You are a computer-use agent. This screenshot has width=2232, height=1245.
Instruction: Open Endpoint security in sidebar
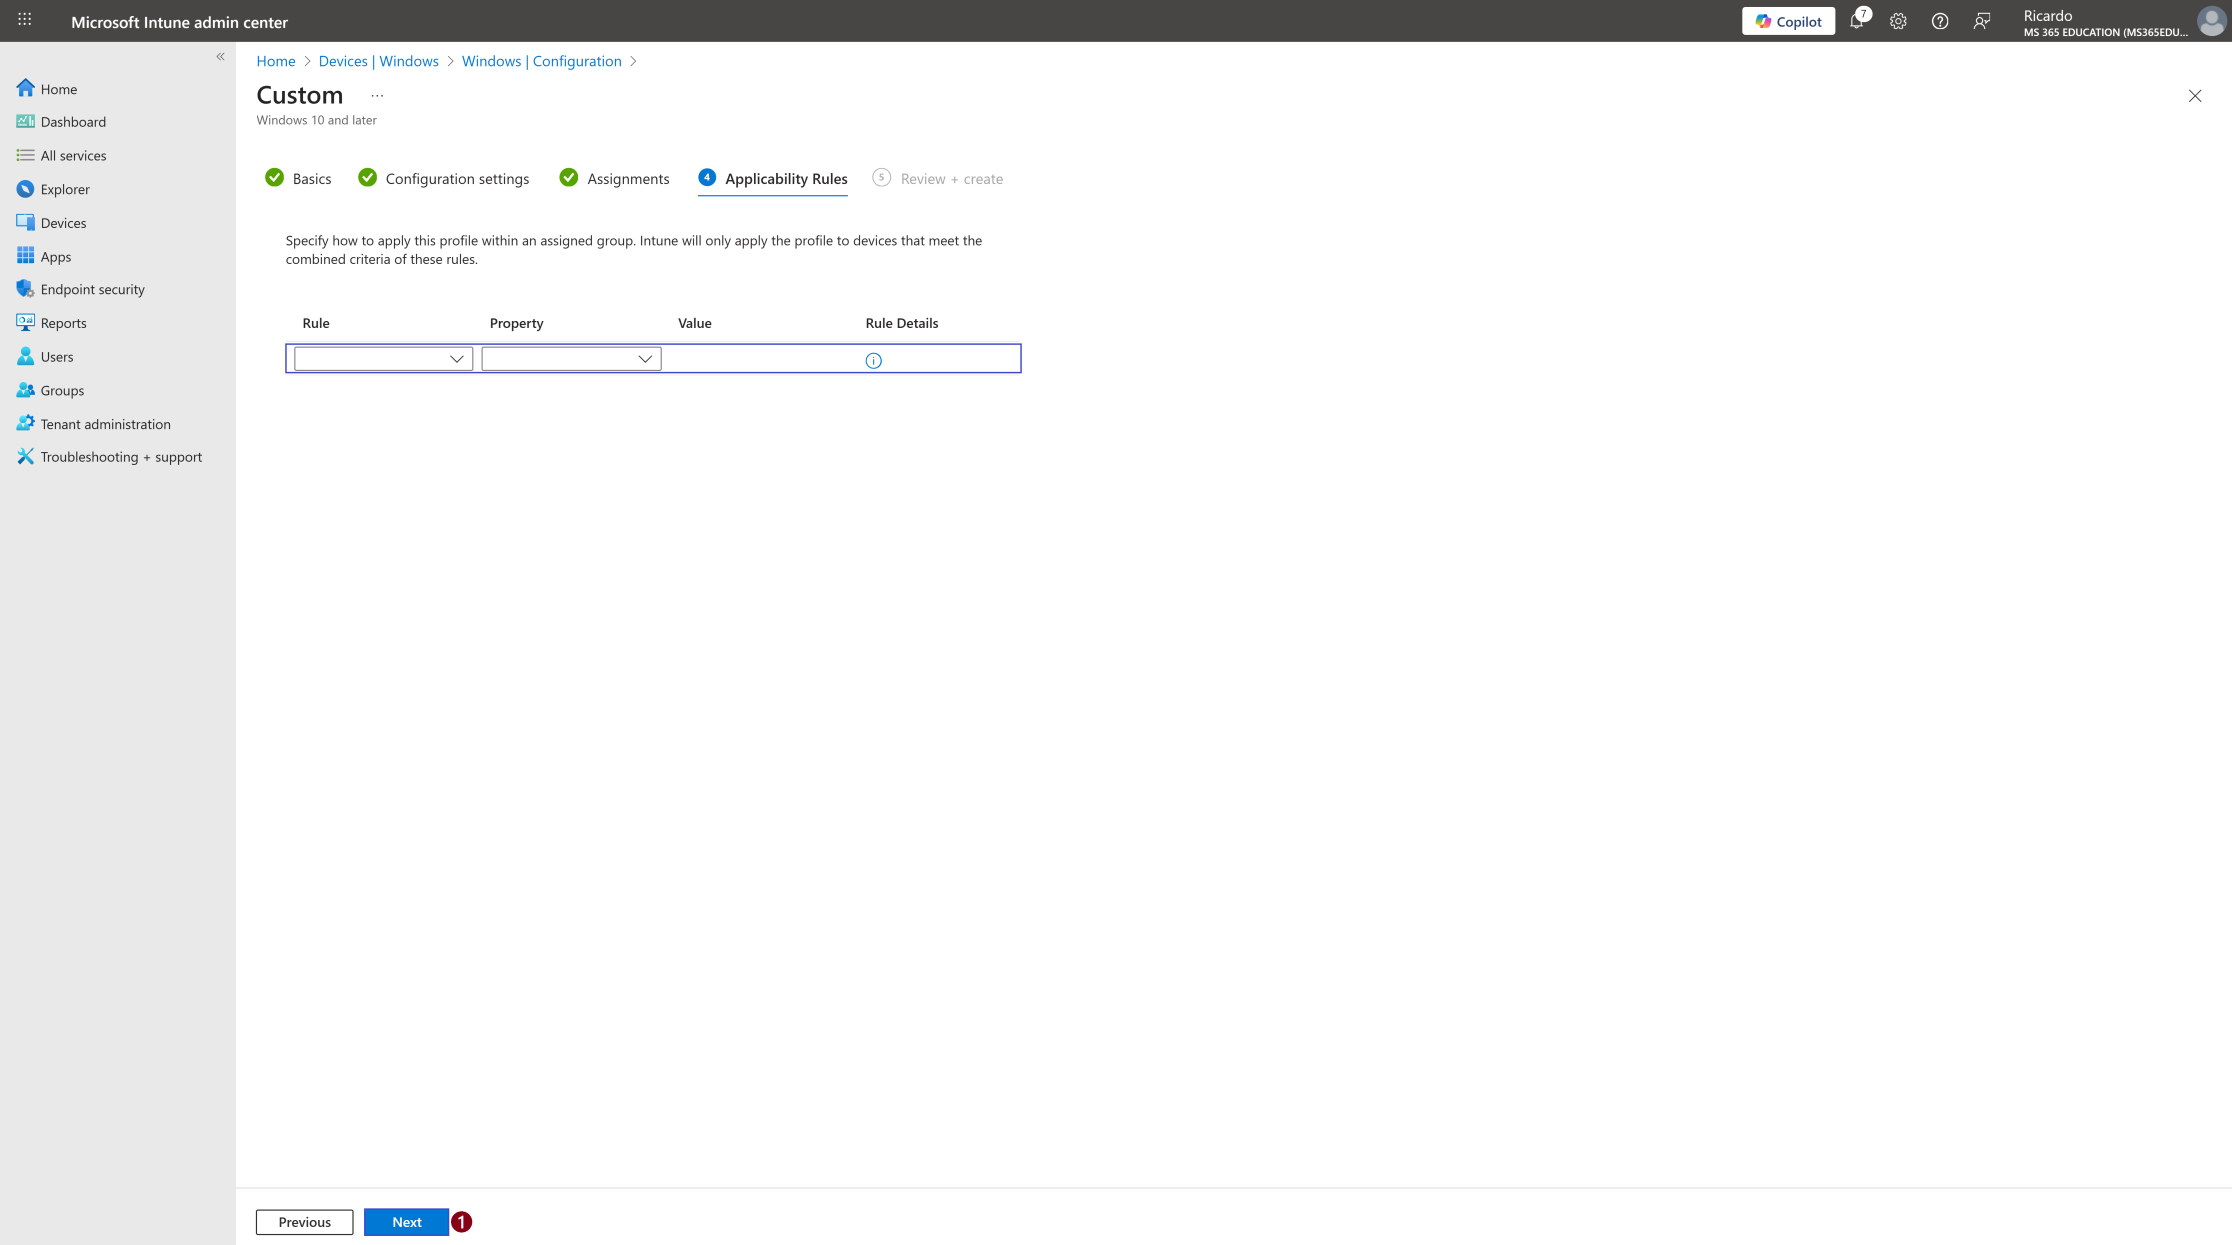tap(93, 289)
